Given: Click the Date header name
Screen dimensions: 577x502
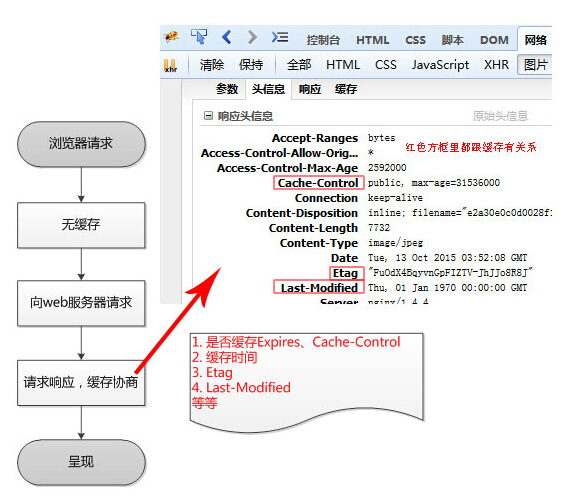Looking at the screenshot, I should pos(344,258).
